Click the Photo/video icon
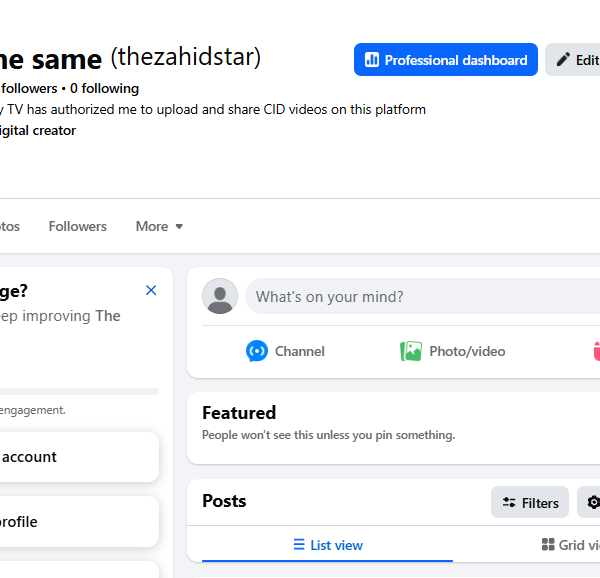The image size is (600, 578). point(411,351)
